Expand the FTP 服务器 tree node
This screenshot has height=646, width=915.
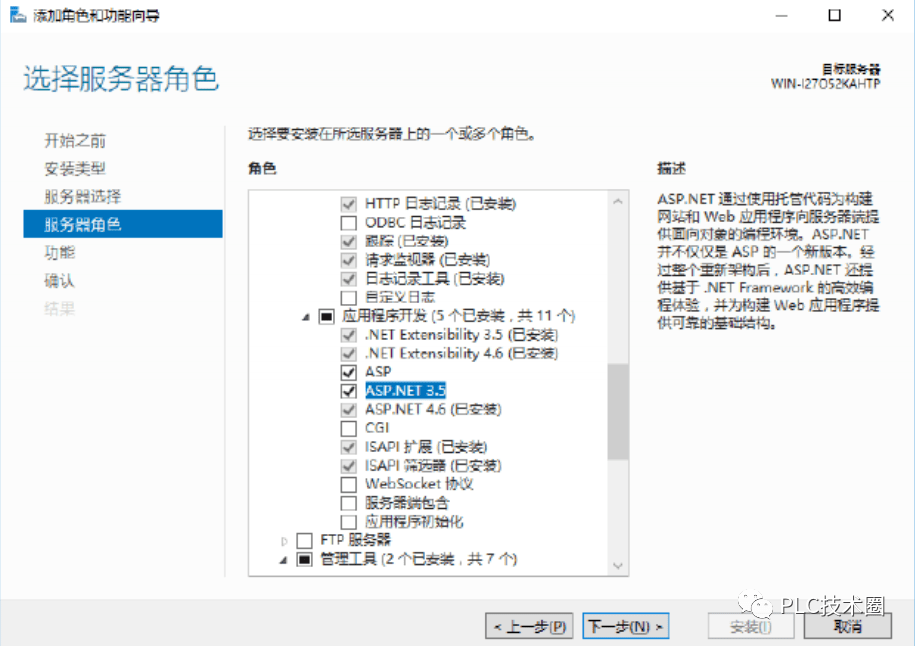click(284, 541)
